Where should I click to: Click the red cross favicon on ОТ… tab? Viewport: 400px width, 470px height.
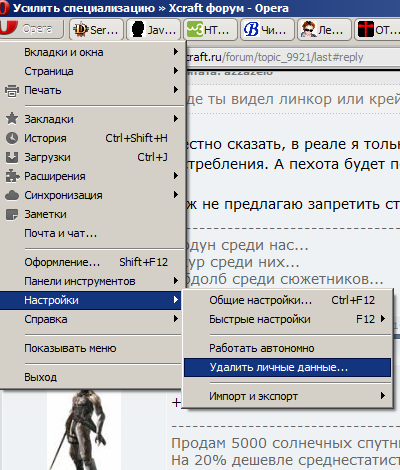[366, 30]
